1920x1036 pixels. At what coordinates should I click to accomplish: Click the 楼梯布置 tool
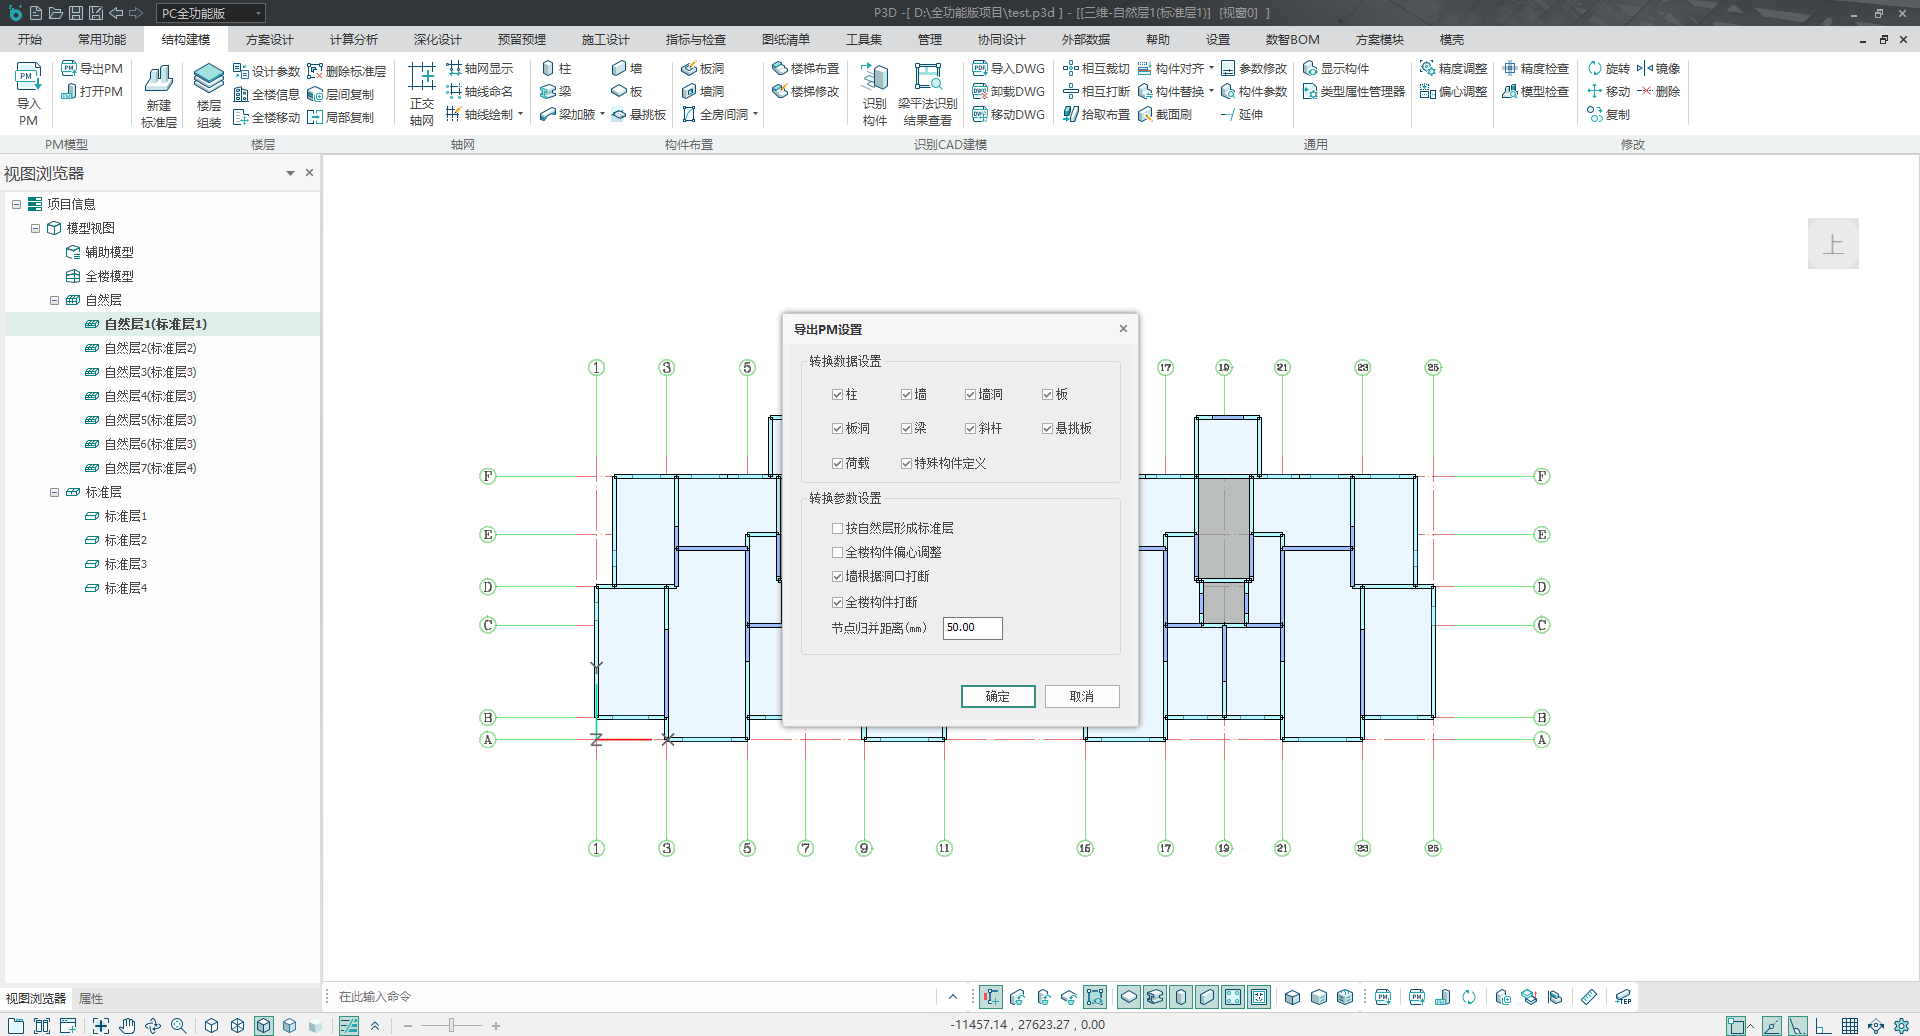(805, 68)
